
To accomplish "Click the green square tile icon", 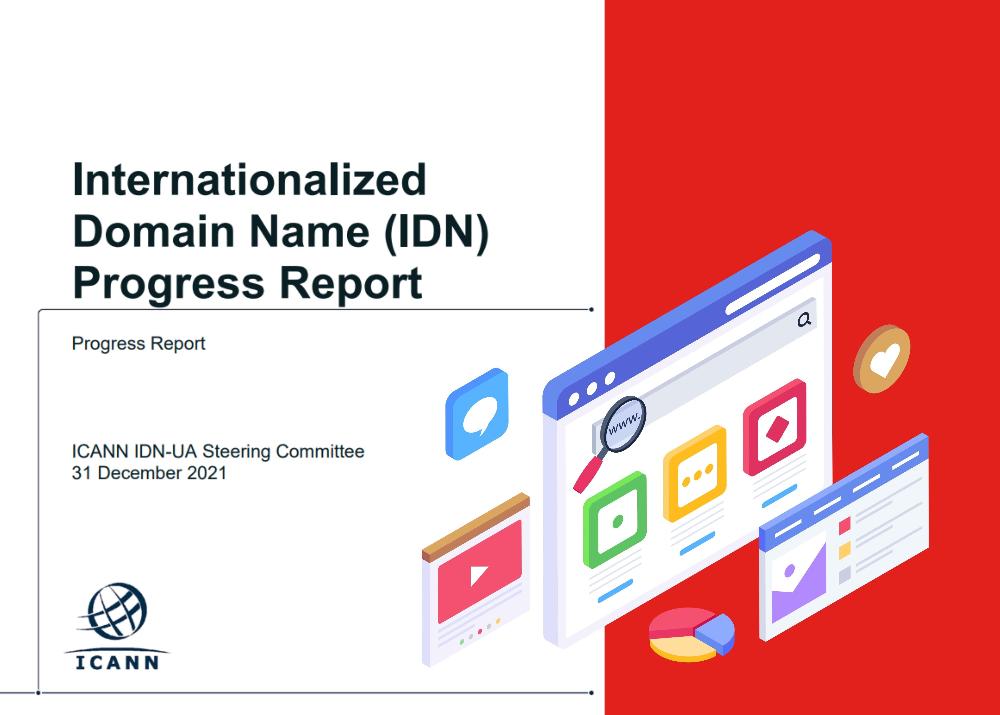I will [x=615, y=520].
